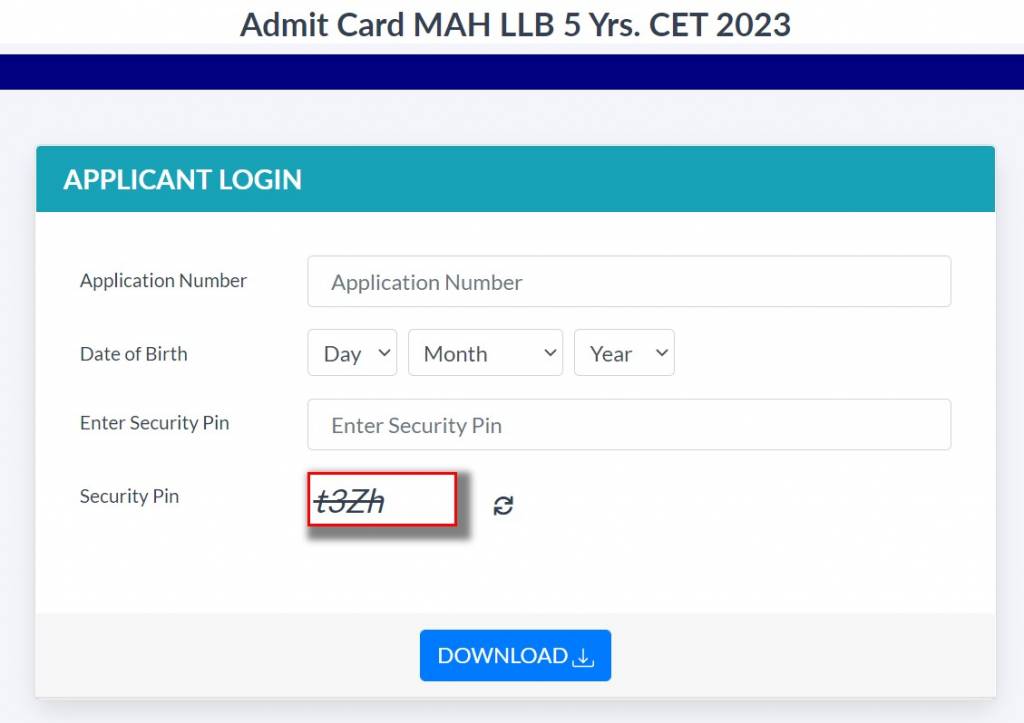Viewport: 1024px width, 723px height.
Task: Click the Admit Card MAH LLB page title
Action: (x=515, y=24)
